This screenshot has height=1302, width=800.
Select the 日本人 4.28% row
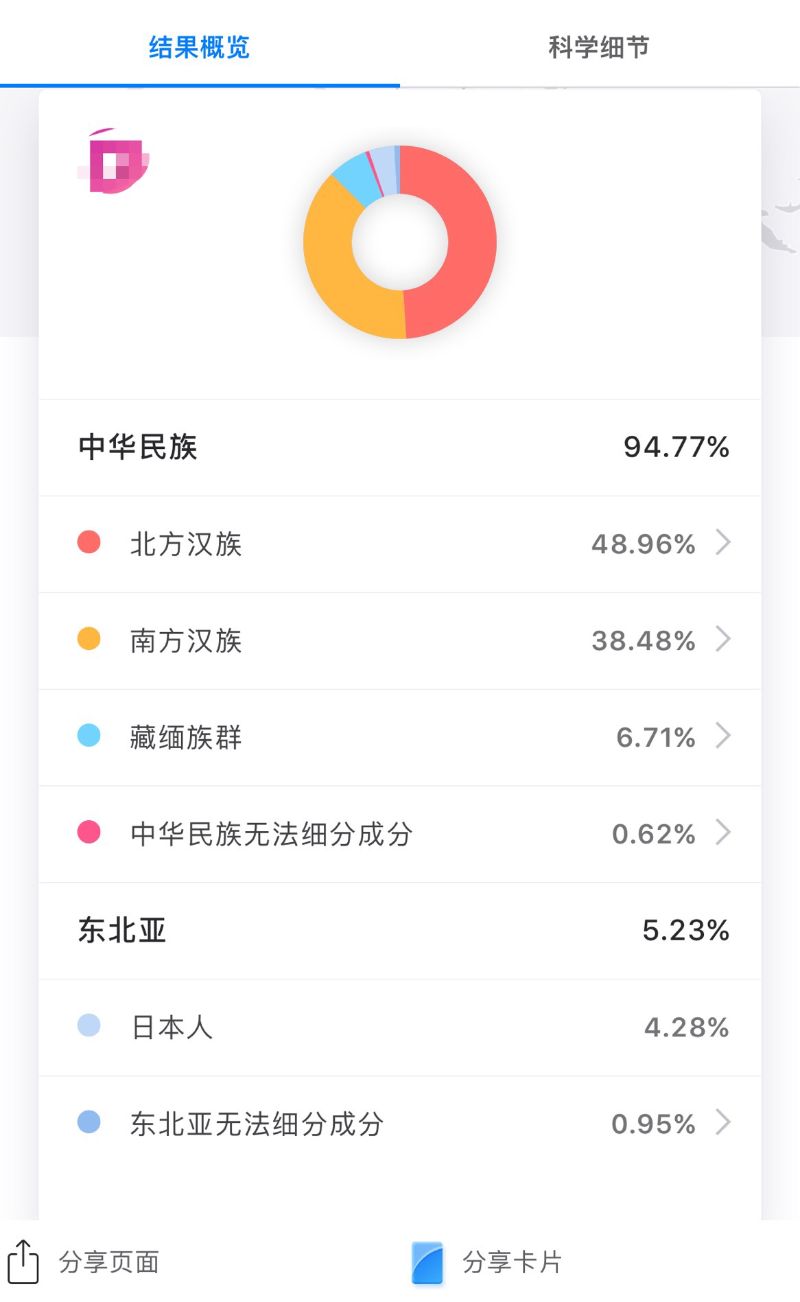pyautogui.click(x=400, y=1027)
